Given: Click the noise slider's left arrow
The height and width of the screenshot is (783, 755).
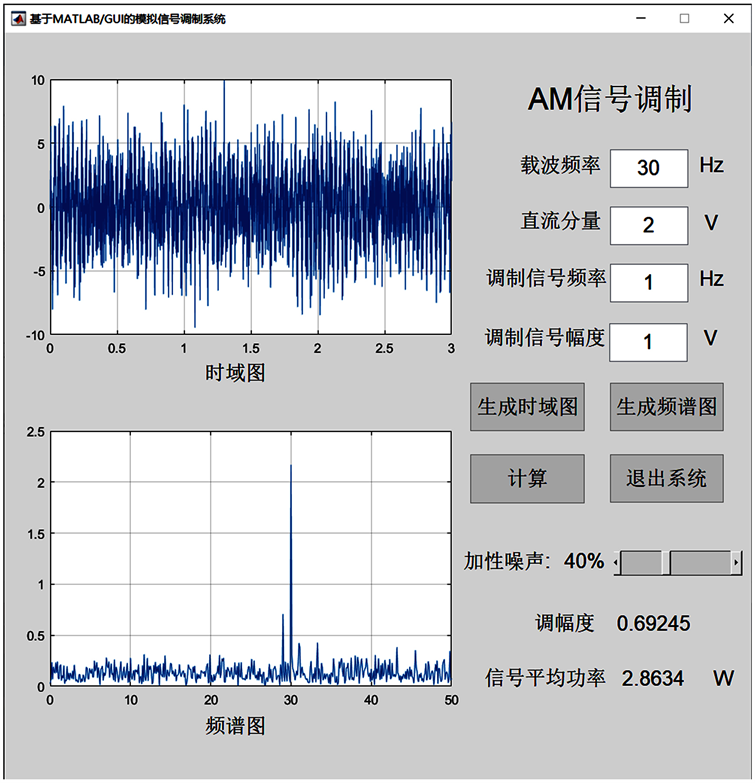Looking at the screenshot, I should point(617,563).
